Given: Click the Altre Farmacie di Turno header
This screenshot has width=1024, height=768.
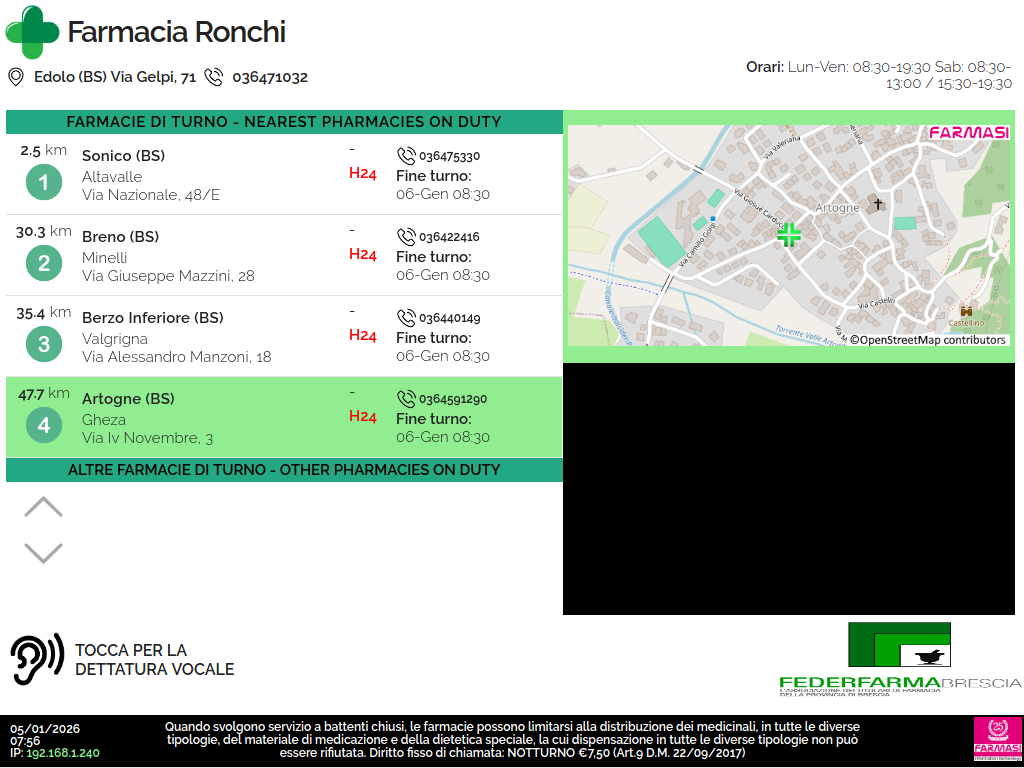Looking at the screenshot, I should click(x=284, y=470).
